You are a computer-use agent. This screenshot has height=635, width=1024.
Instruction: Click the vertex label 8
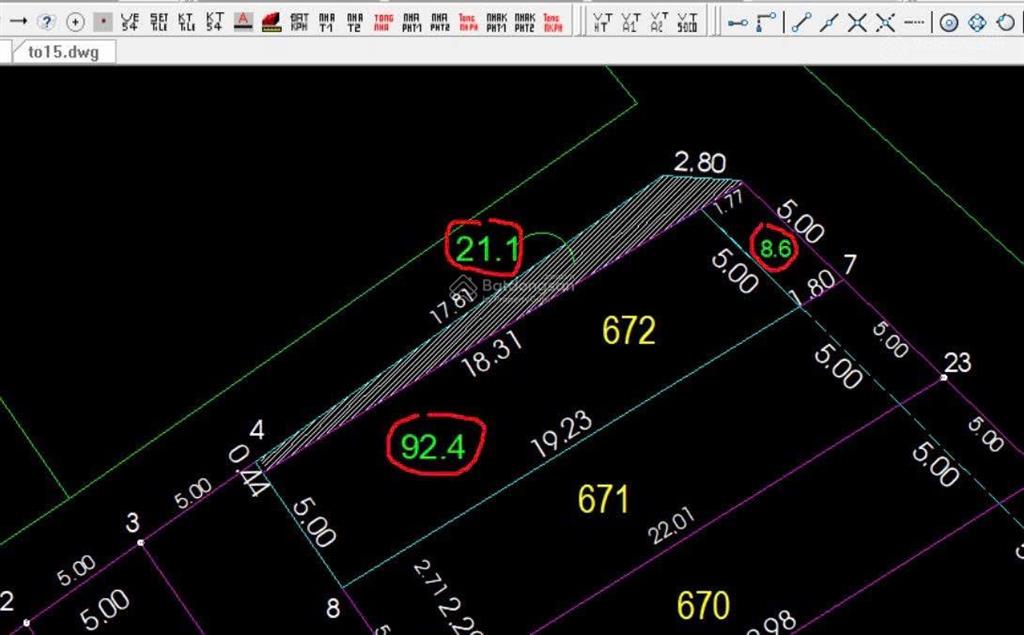[333, 608]
